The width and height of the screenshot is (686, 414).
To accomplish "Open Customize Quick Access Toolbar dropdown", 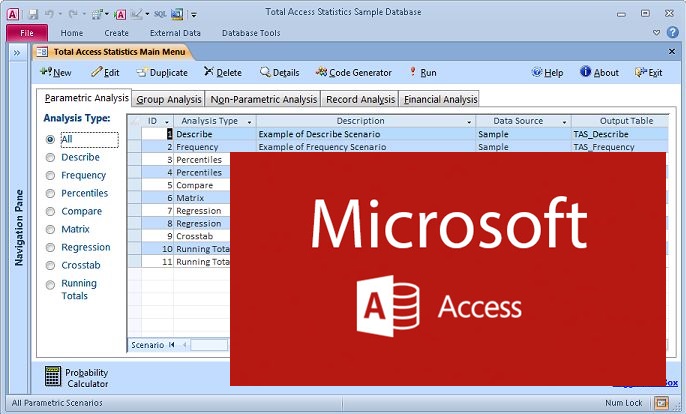I will 194,14.
